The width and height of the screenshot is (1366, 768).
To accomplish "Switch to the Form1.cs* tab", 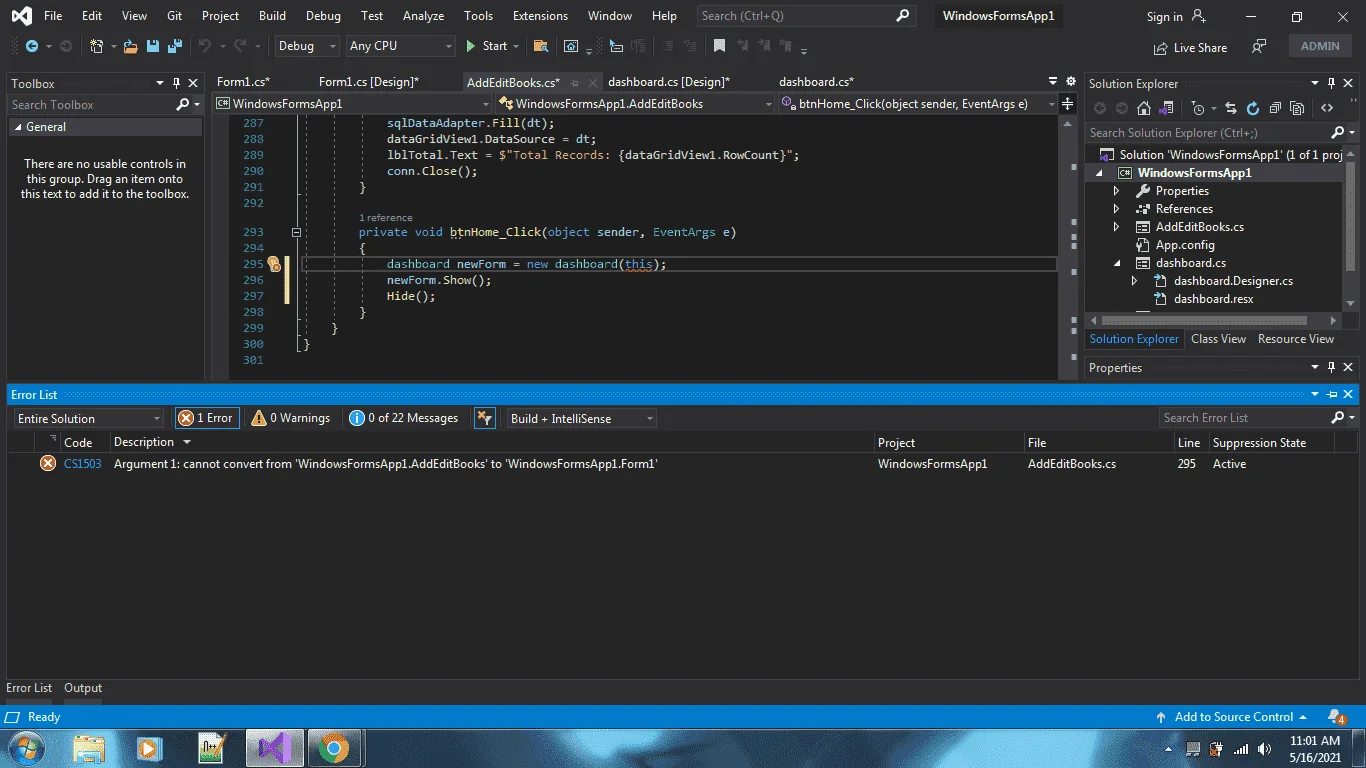I will [243, 82].
